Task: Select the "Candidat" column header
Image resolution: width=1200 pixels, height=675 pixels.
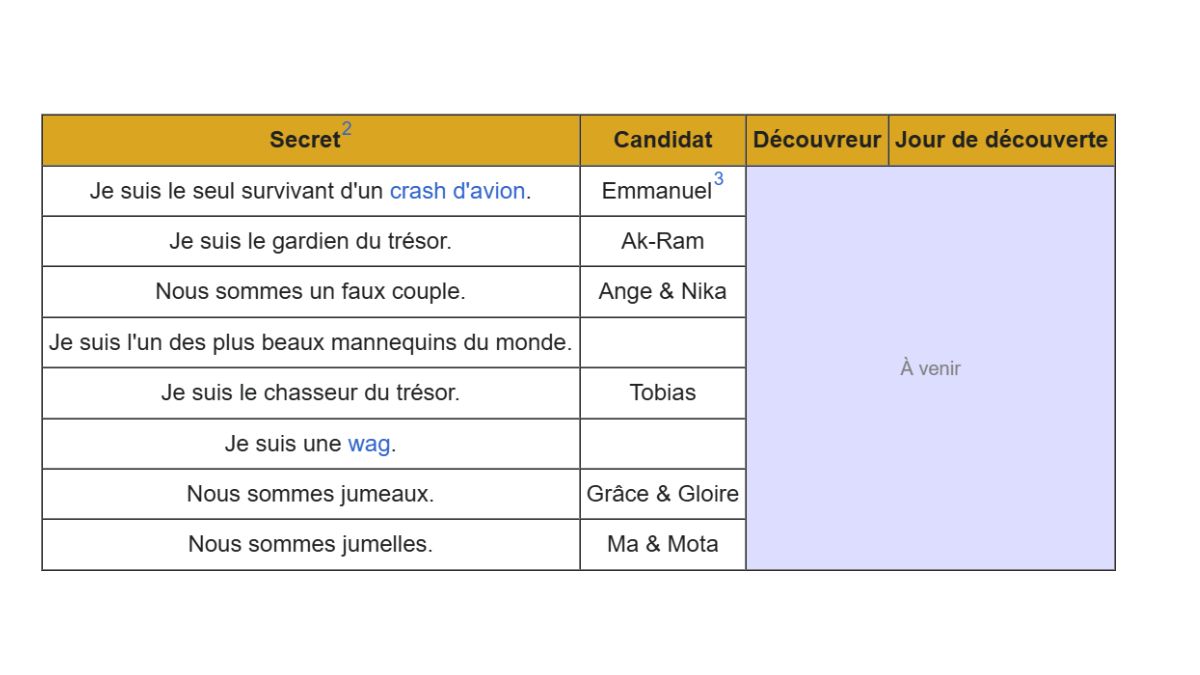Action: tap(663, 140)
